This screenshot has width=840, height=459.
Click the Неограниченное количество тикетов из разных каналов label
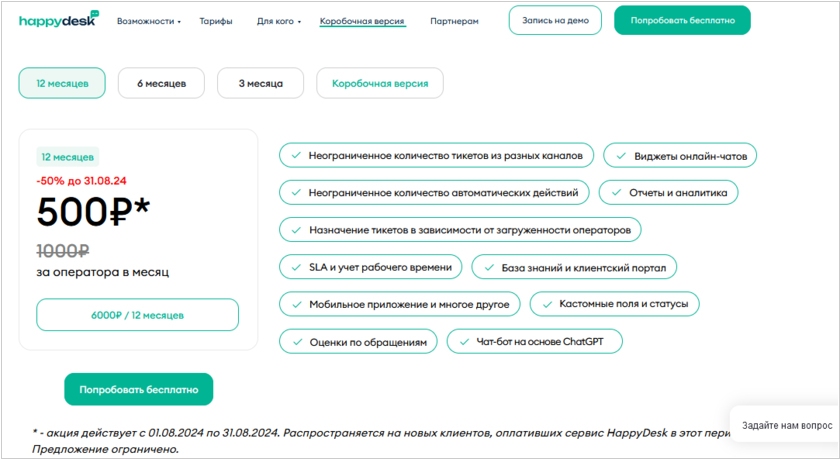click(445, 156)
